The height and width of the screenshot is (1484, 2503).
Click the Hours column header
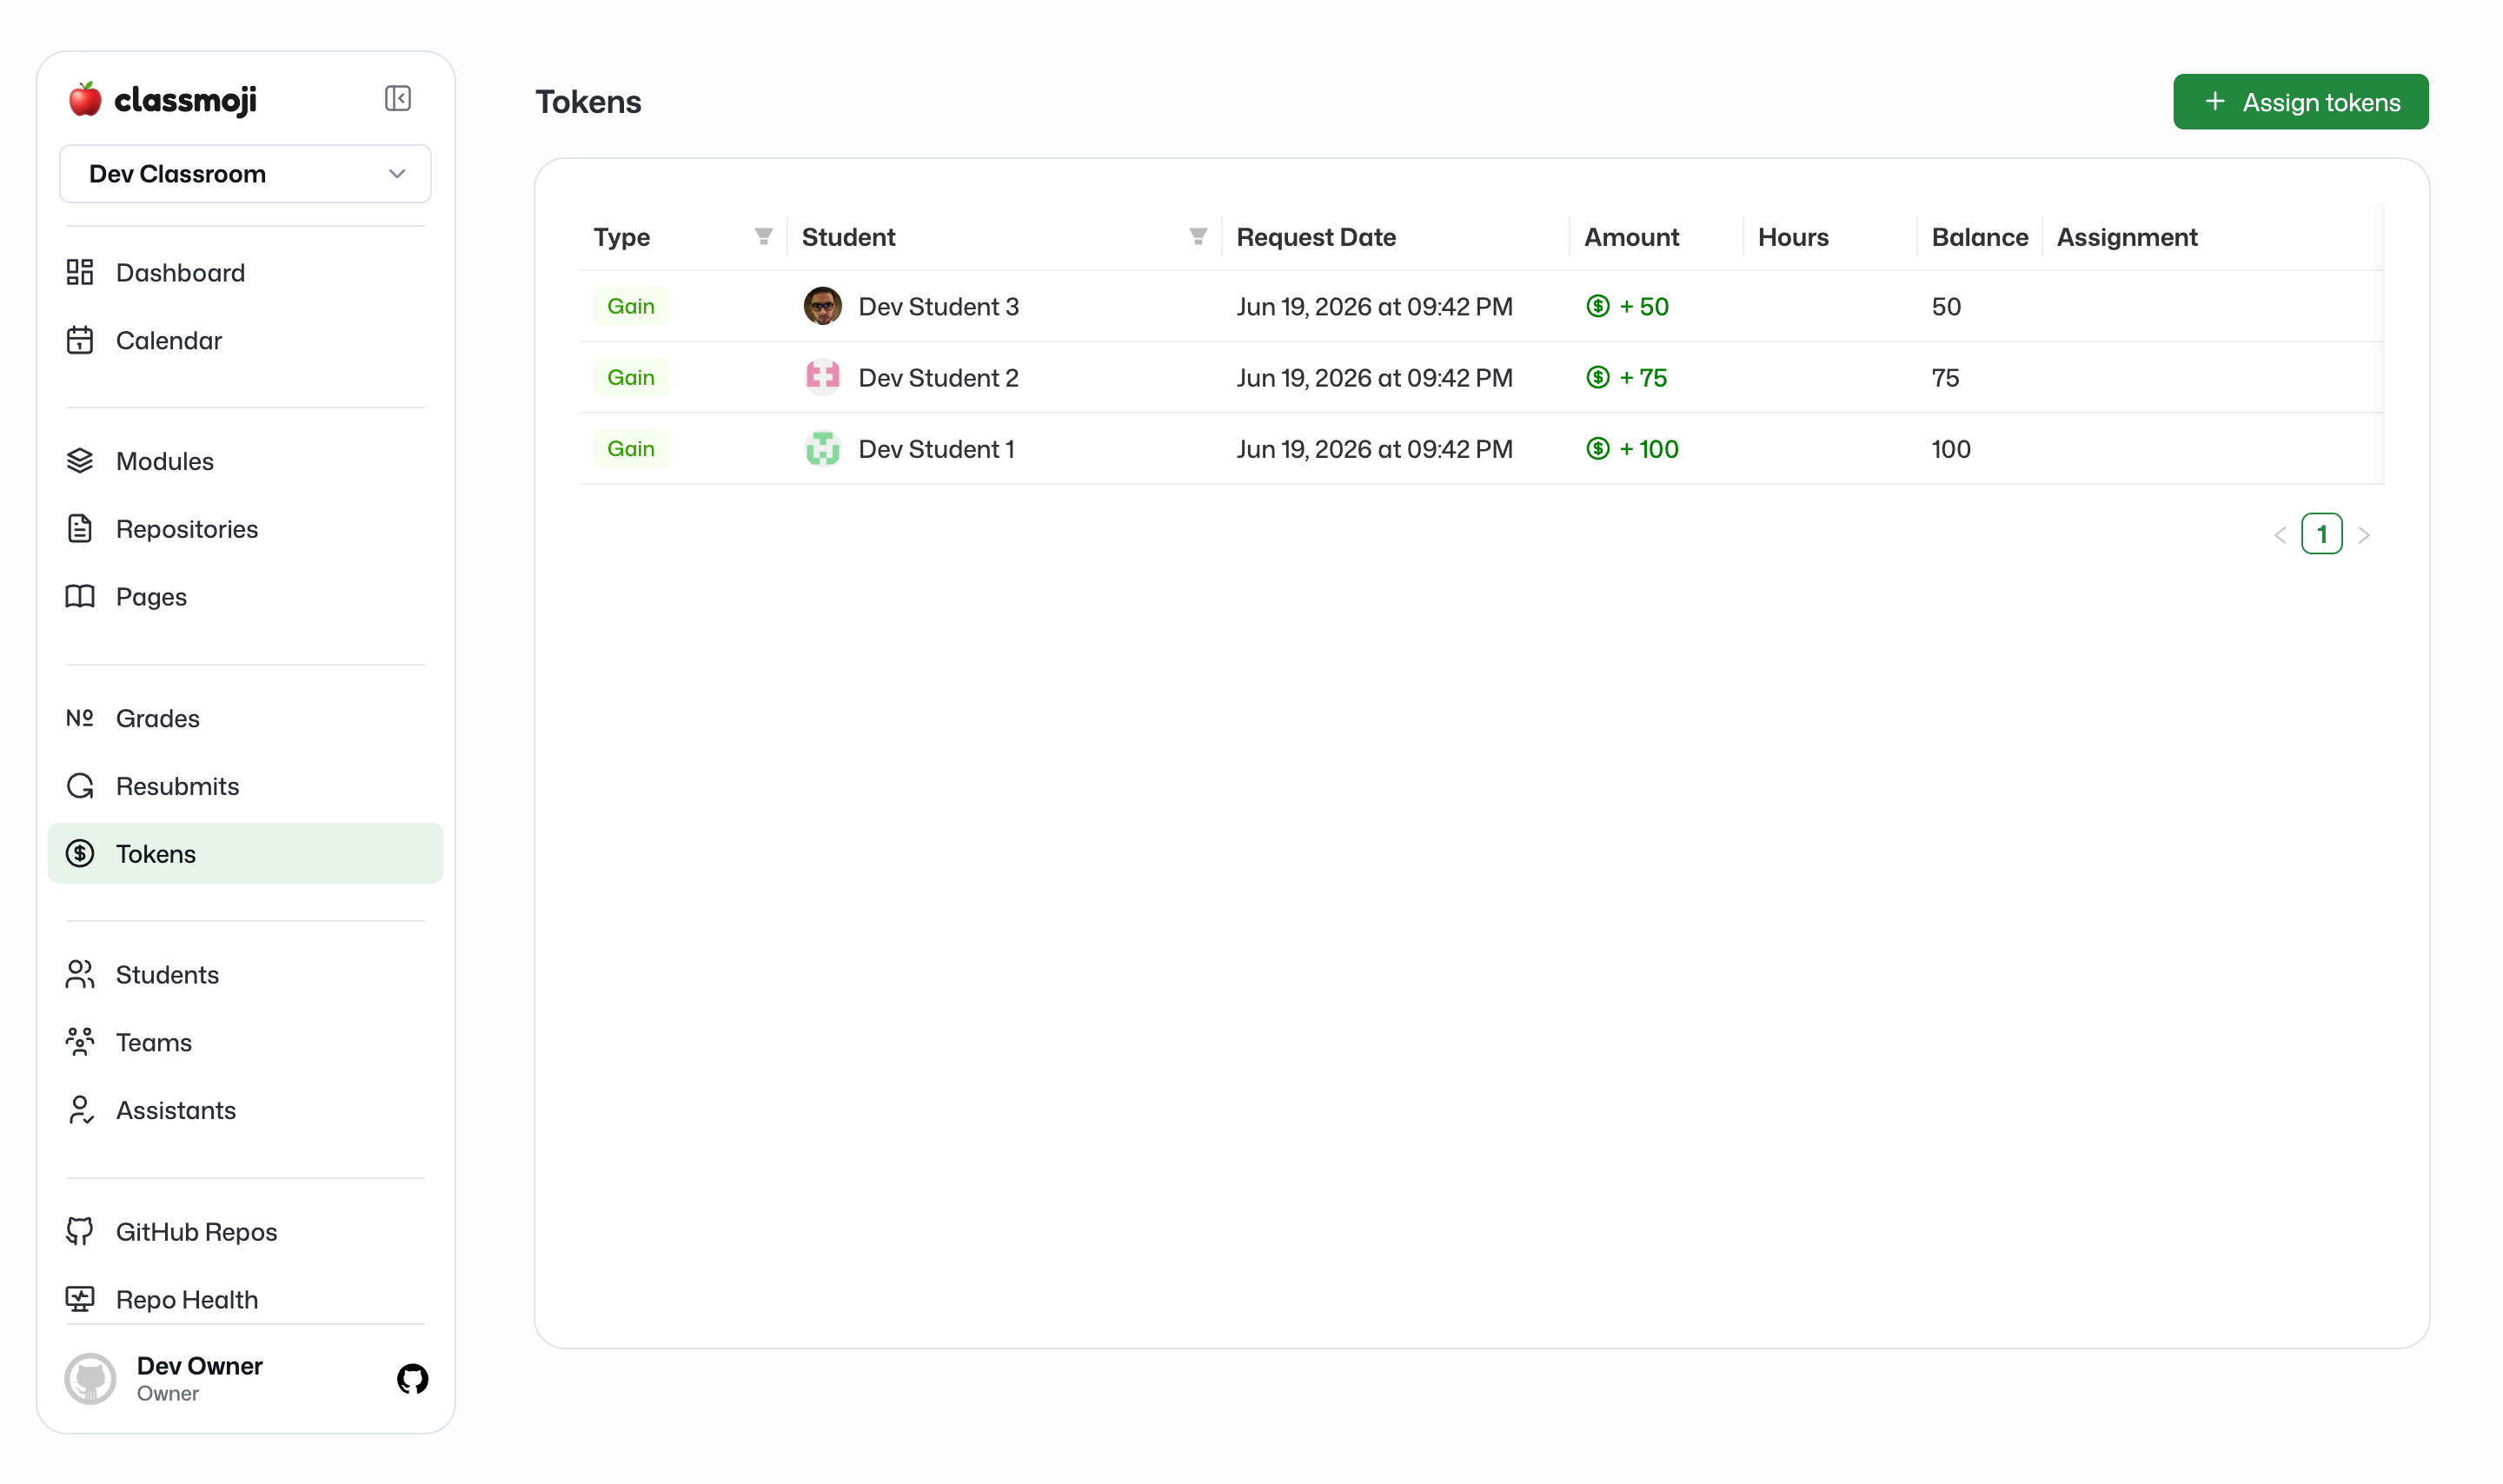1794,237
